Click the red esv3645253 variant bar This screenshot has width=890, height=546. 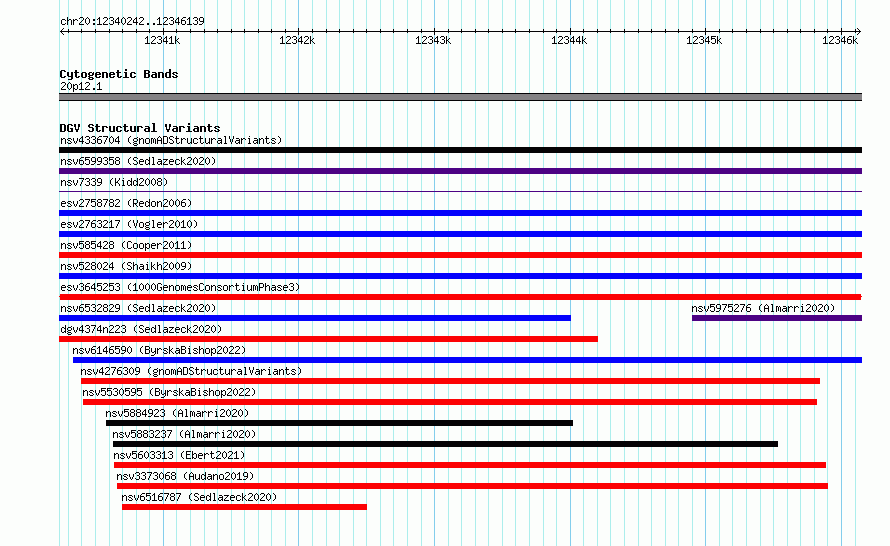tap(460, 297)
